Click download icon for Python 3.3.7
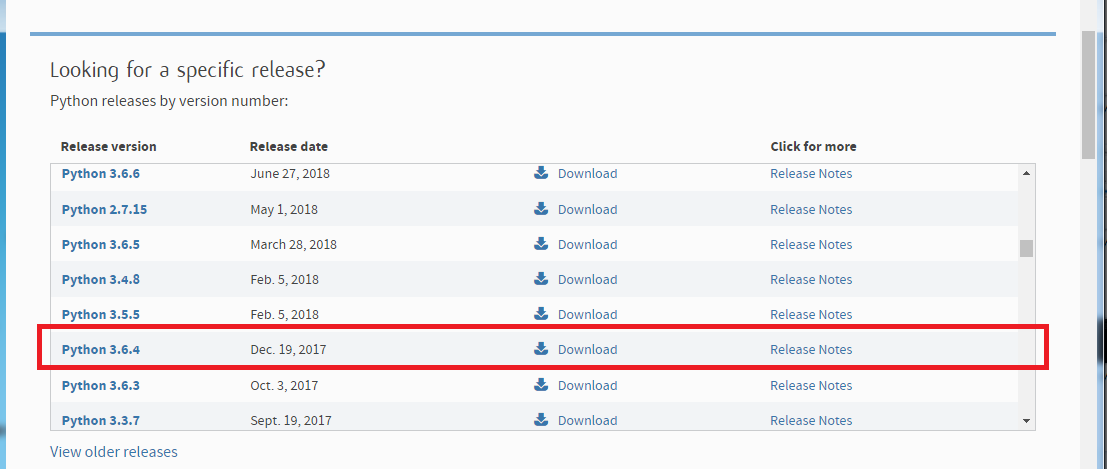The width and height of the screenshot is (1107, 469). coord(541,420)
